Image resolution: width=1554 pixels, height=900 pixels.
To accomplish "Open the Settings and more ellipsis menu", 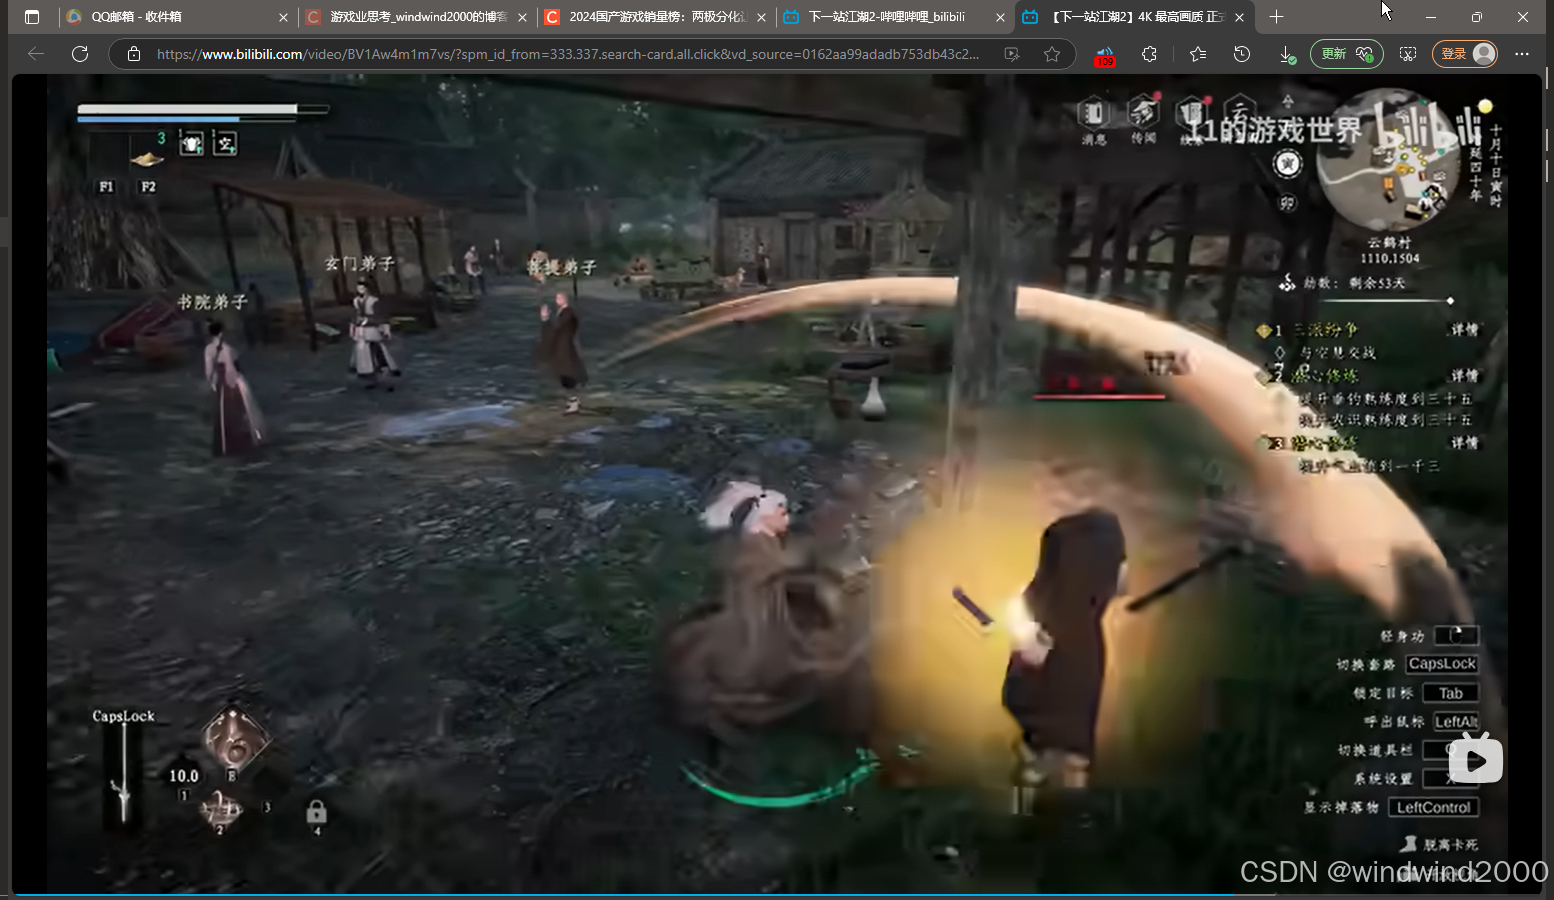I will point(1522,54).
